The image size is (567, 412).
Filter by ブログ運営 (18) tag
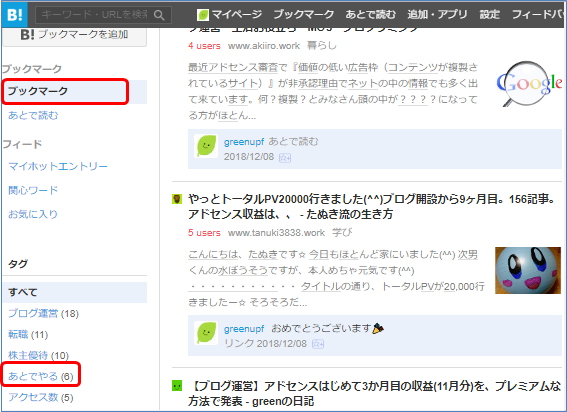43,314
